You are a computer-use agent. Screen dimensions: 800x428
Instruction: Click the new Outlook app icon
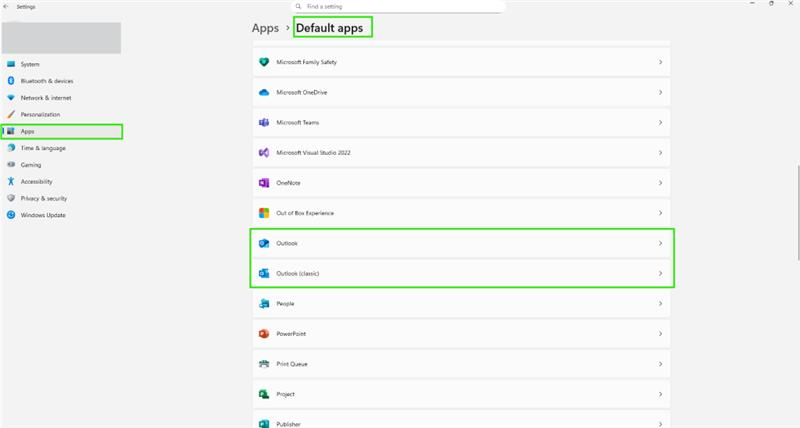(264, 243)
